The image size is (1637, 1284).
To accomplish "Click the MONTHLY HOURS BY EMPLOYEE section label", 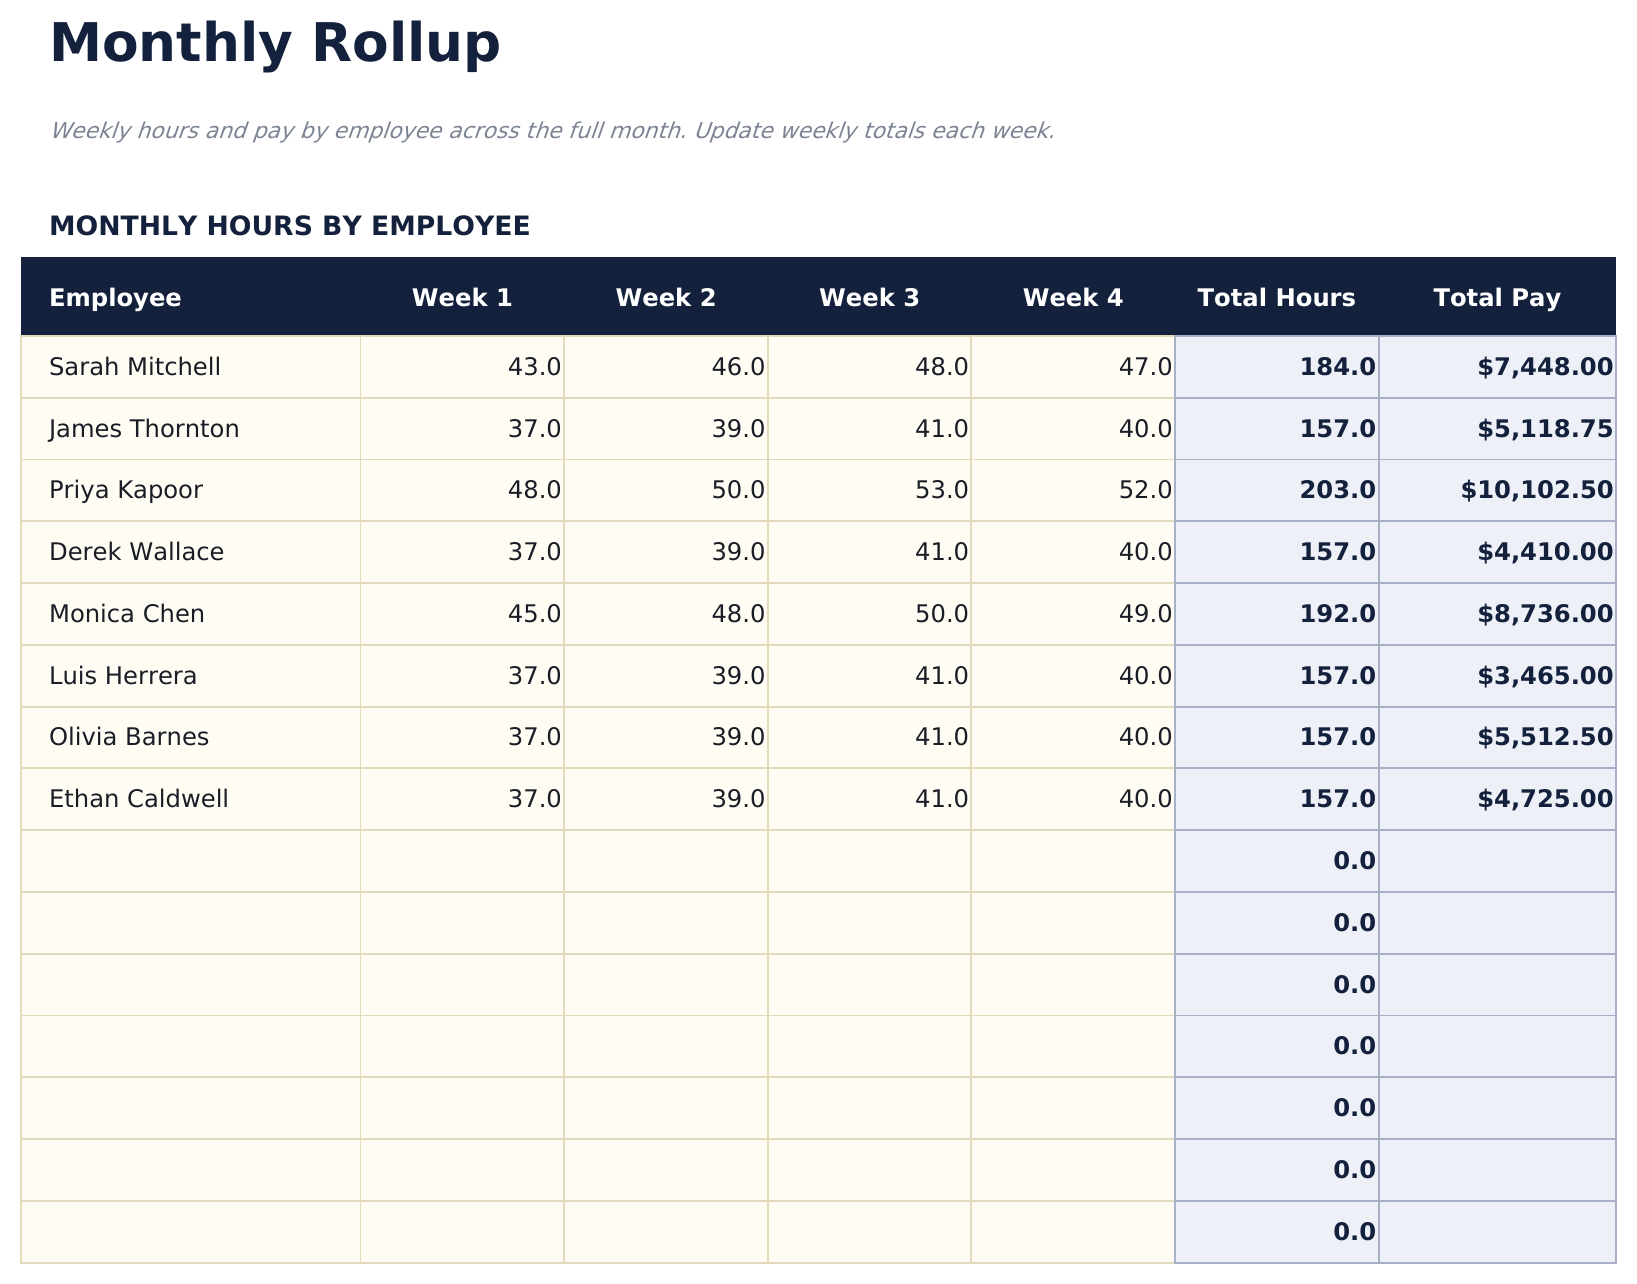I will click(290, 225).
